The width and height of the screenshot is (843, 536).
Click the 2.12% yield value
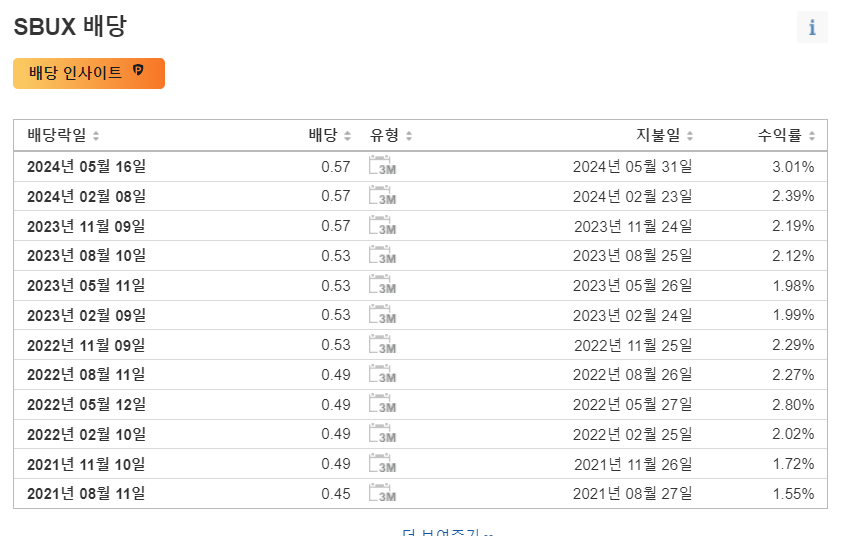794,255
